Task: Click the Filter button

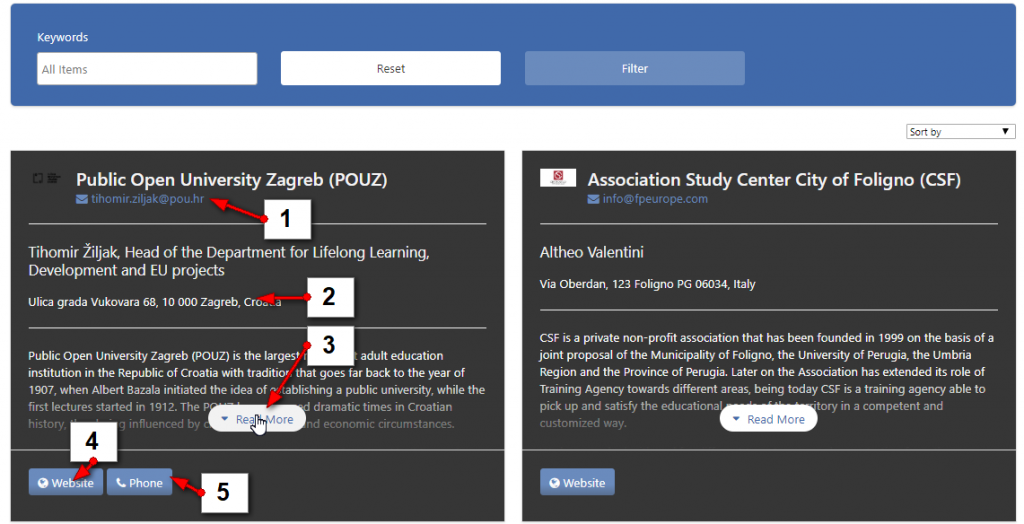Action: click(x=635, y=69)
